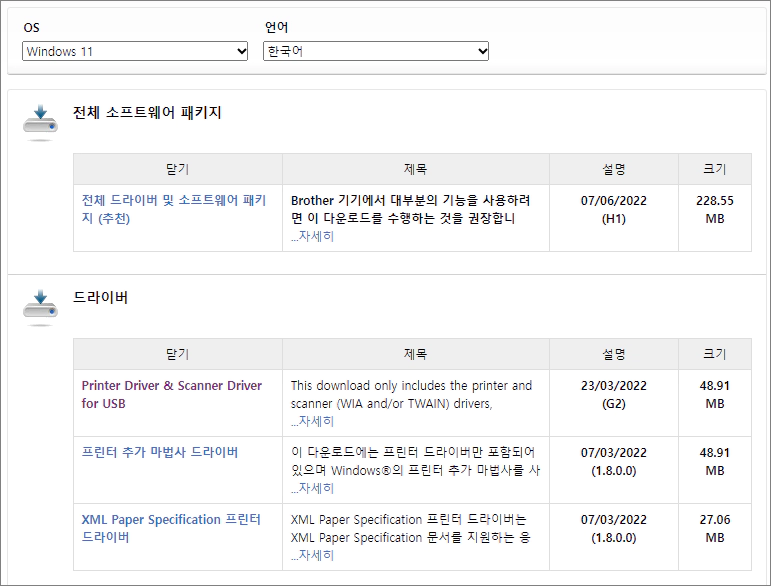Click download icon beside 전체 소프트웨어 패키지
Viewport: 771px width, 586px height.
tap(40, 122)
